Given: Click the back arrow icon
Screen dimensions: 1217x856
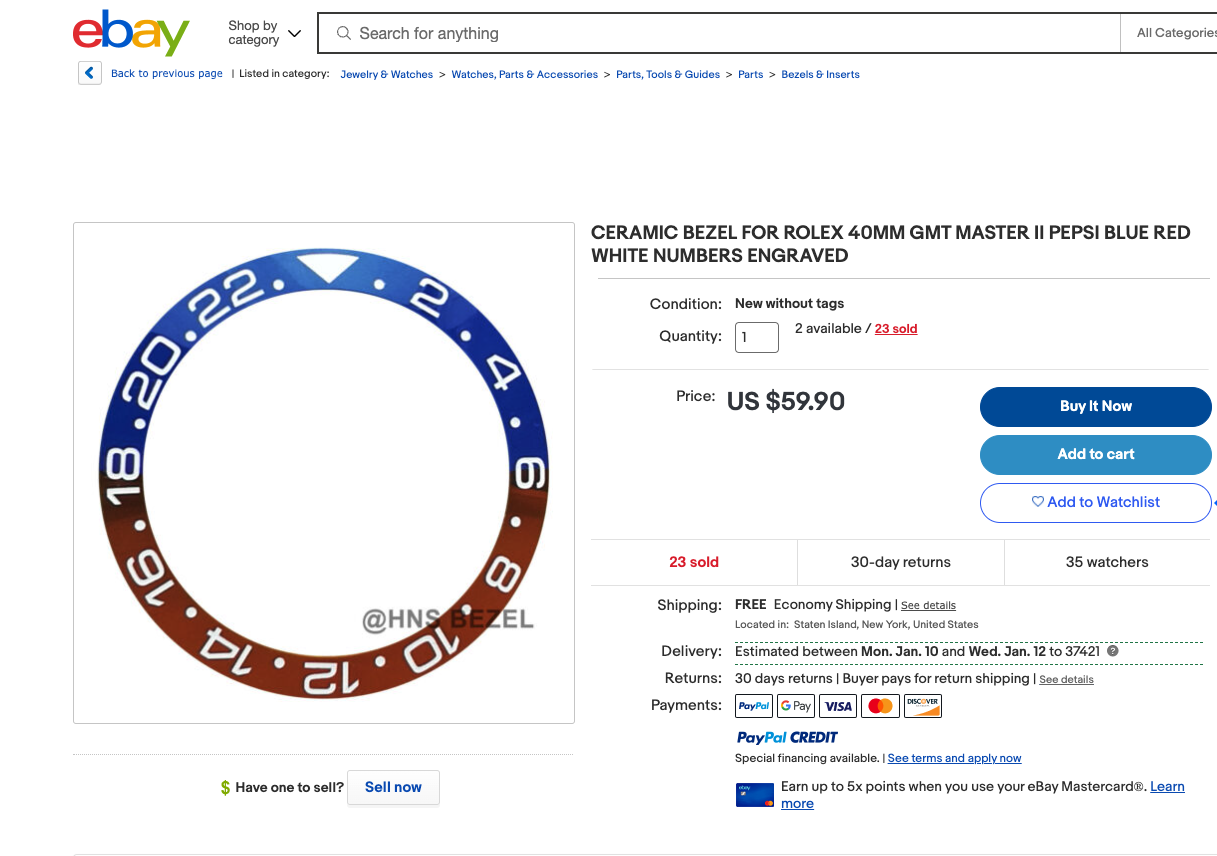Looking at the screenshot, I should tap(90, 73).
